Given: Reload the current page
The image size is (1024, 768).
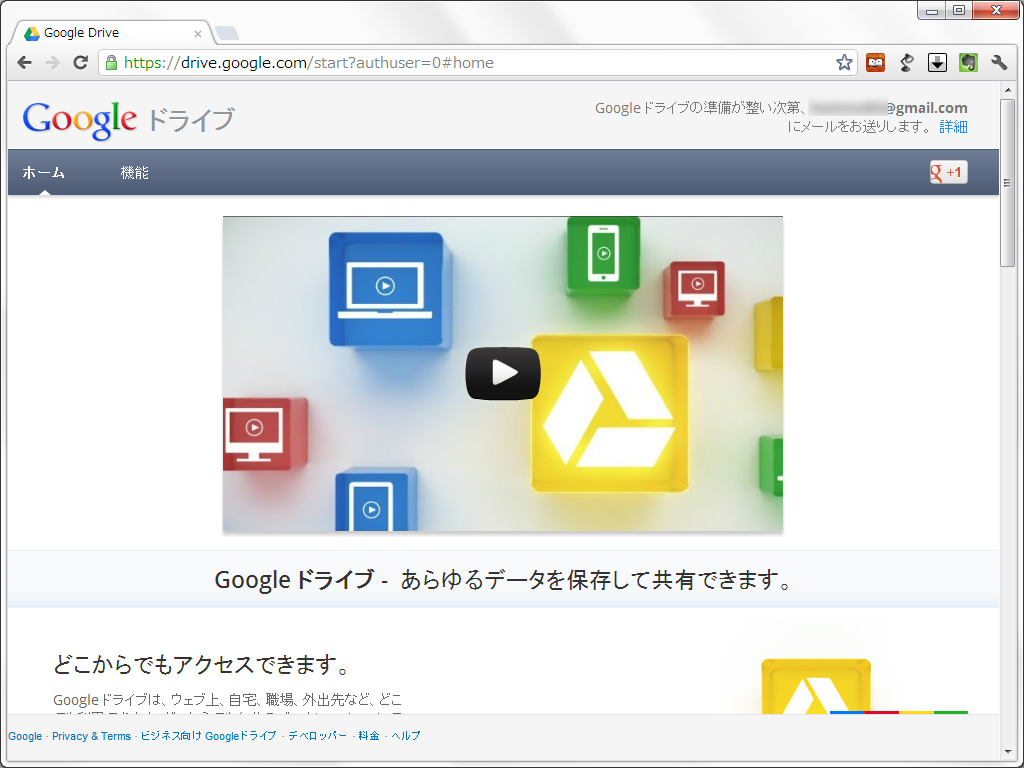Looking at the screenshot, I should pos(80,62).
